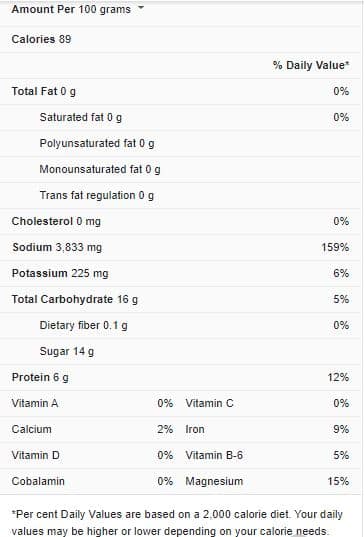Select the Calories 89 row

(x=180, y=39)
